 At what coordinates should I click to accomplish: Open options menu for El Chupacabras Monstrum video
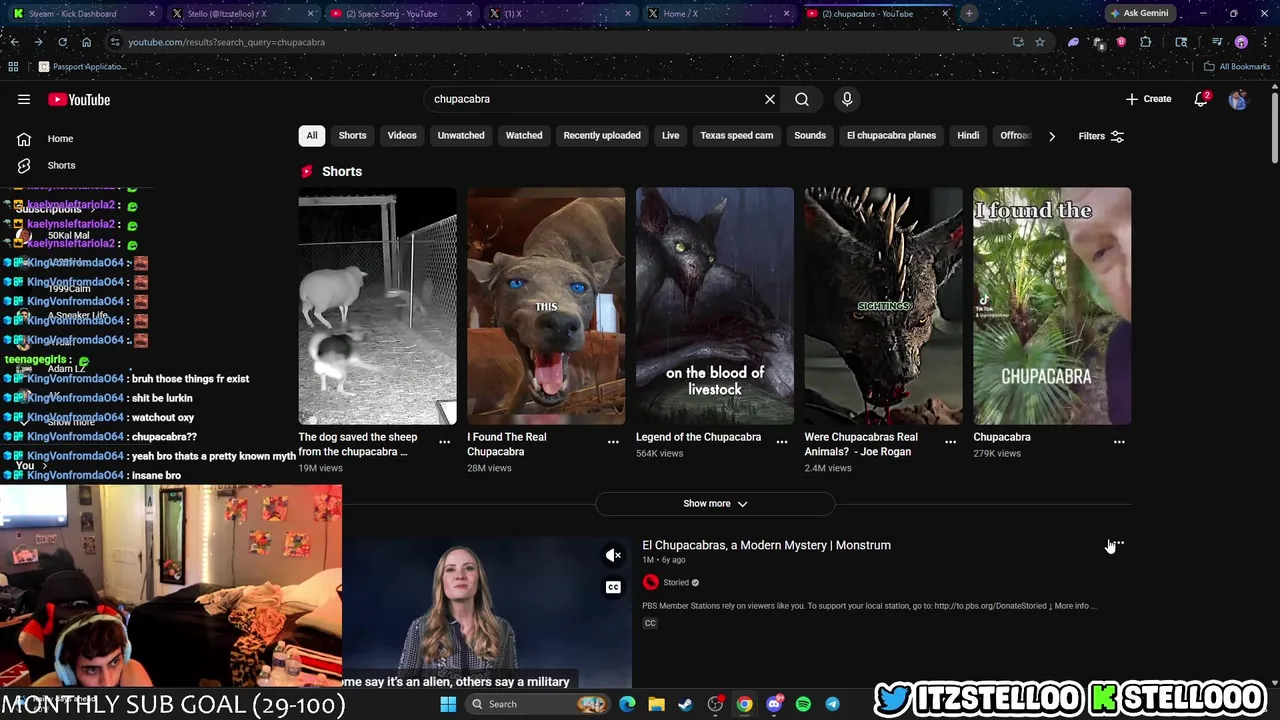[1119, 545]
